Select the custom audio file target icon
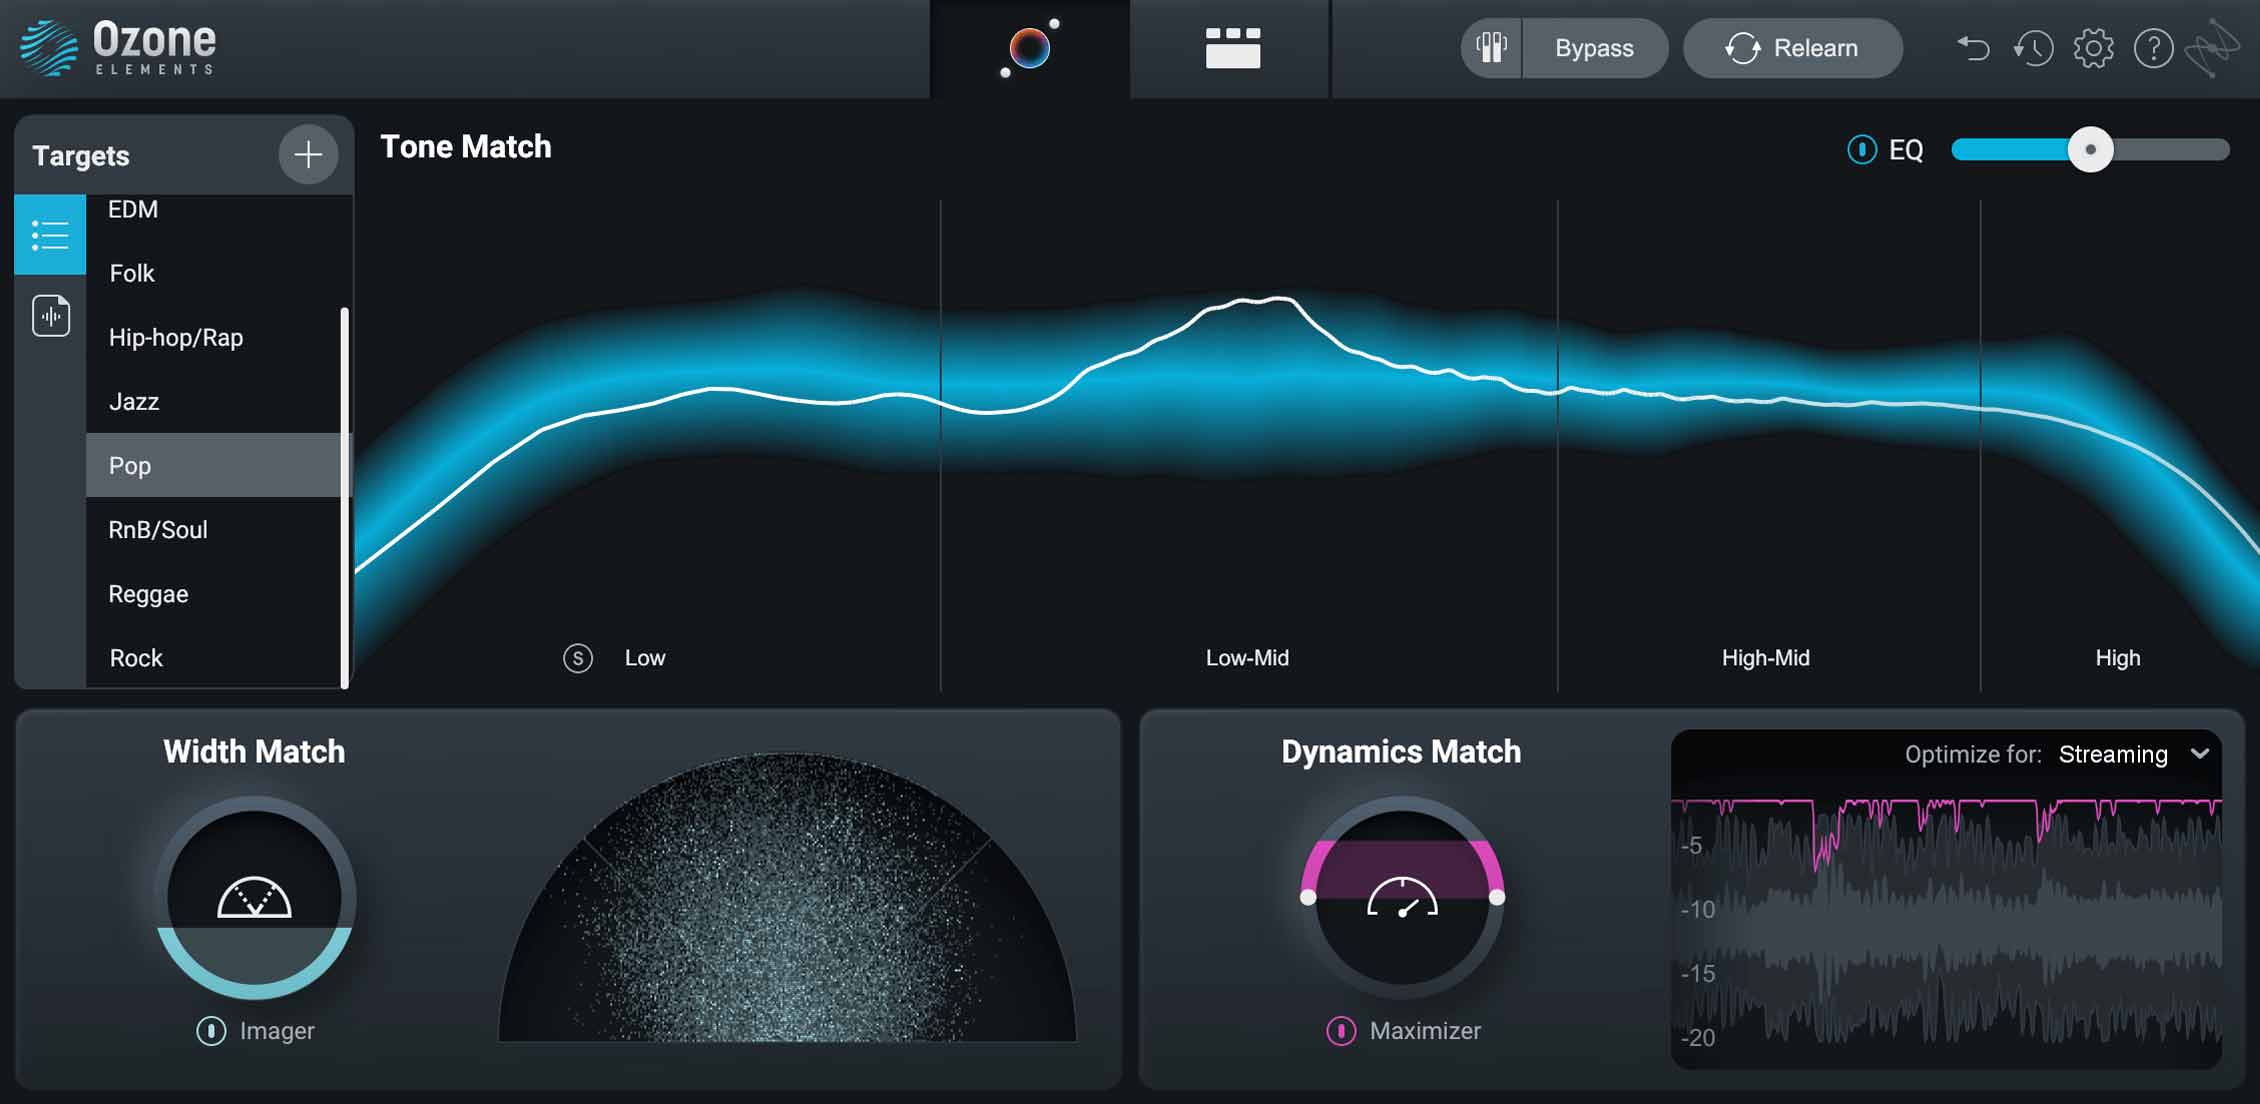The image size is (2260, 1104). [x=51, y=316]
